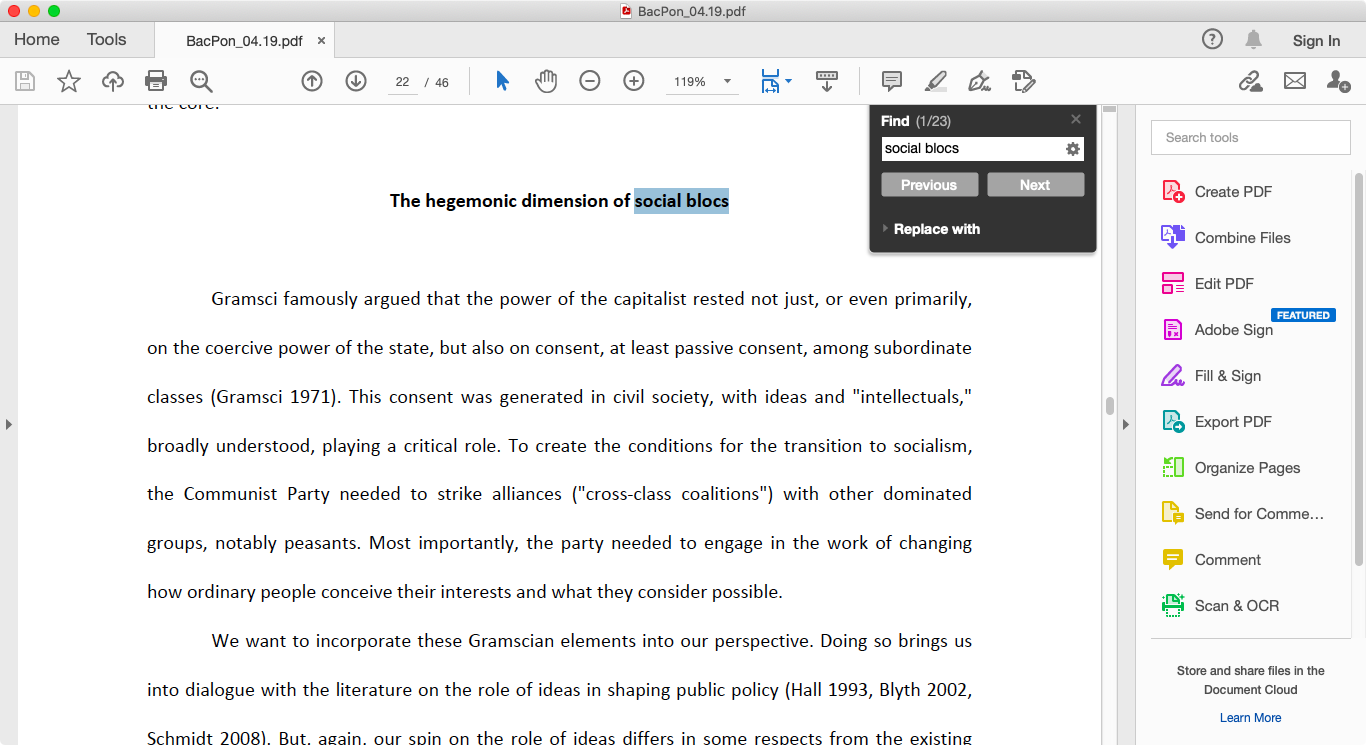This screenshot has height=745, width=1366.
Task: Open the zoom level dropdown
Action: [x=727, y=82]
